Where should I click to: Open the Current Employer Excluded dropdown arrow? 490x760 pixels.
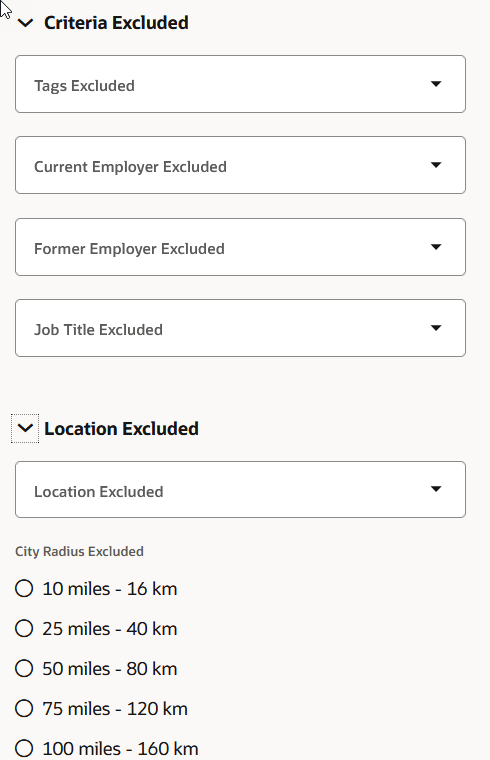tap(436, 165)
